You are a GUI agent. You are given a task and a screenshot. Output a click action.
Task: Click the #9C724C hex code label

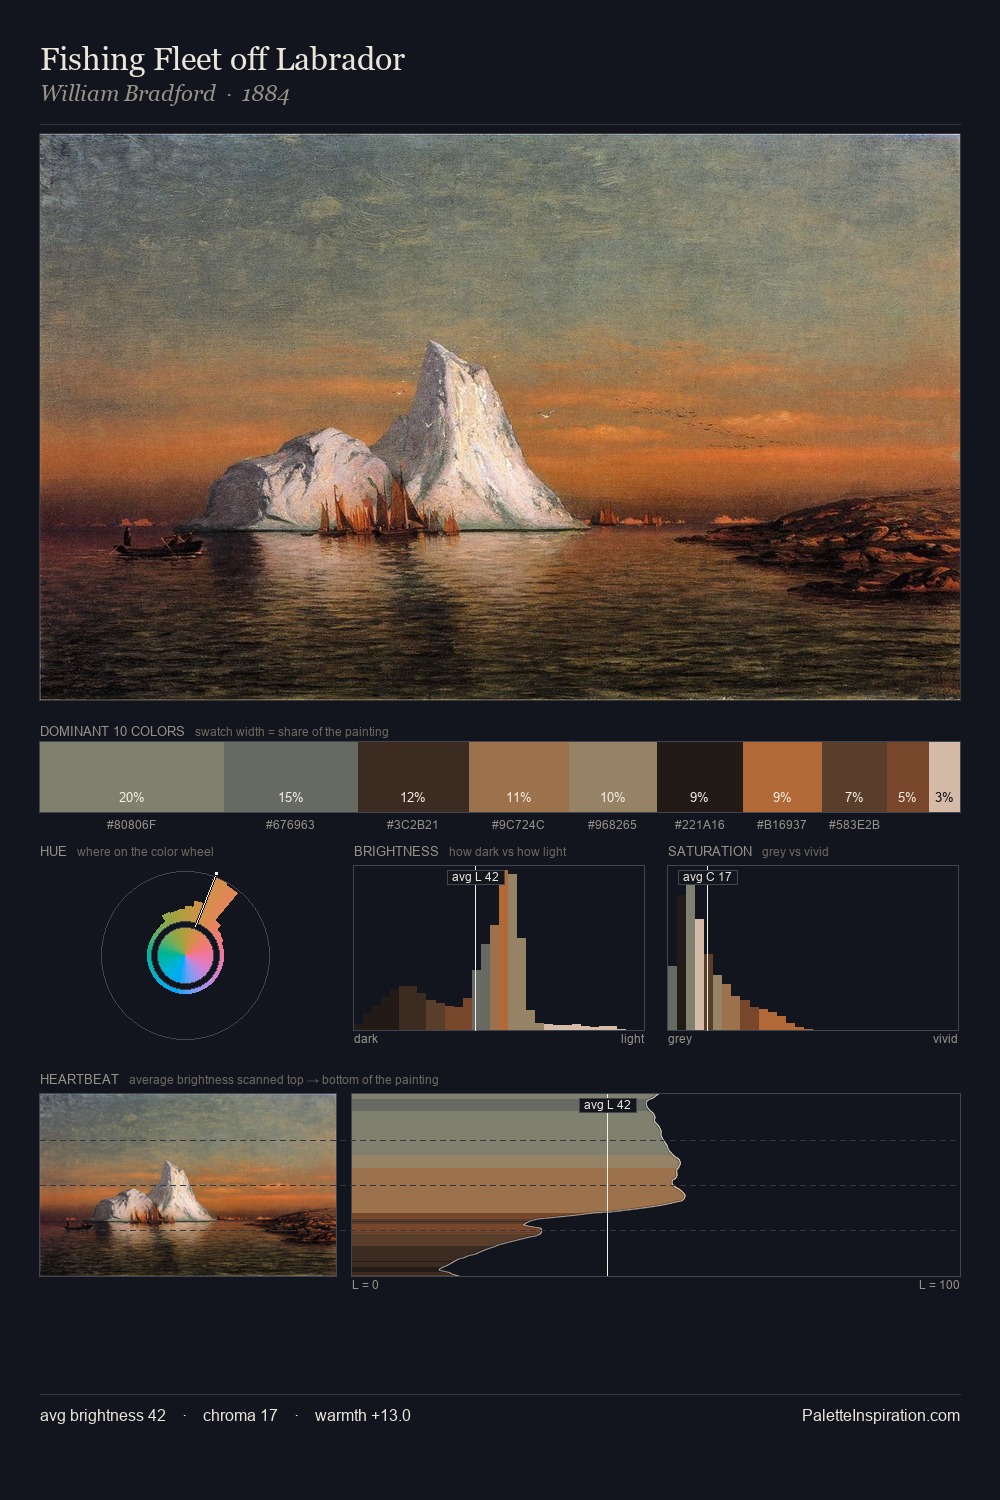tap(518, 825)
